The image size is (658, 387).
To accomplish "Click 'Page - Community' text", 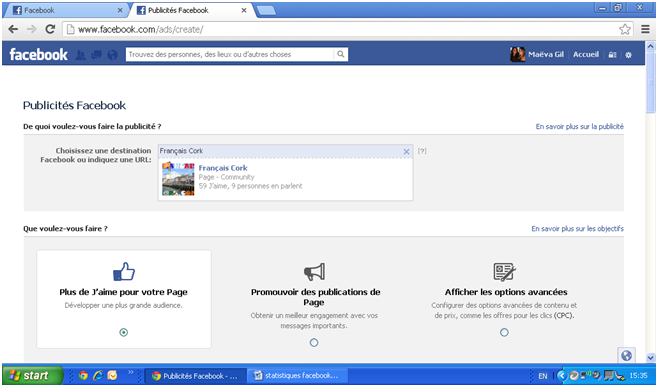I will [x=227, y=177].
